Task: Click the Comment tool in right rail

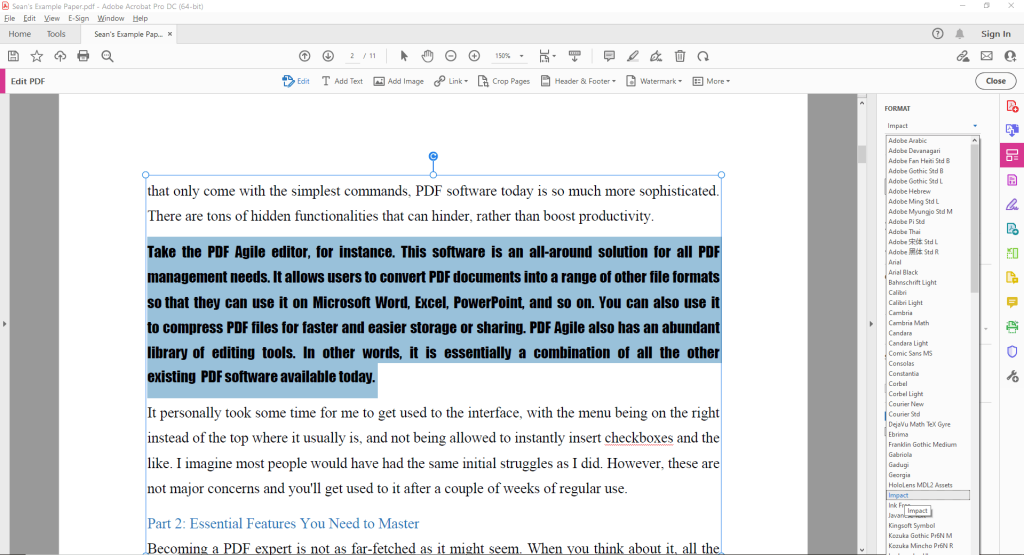Action: pyautogui.click(x=1012, y=302)
